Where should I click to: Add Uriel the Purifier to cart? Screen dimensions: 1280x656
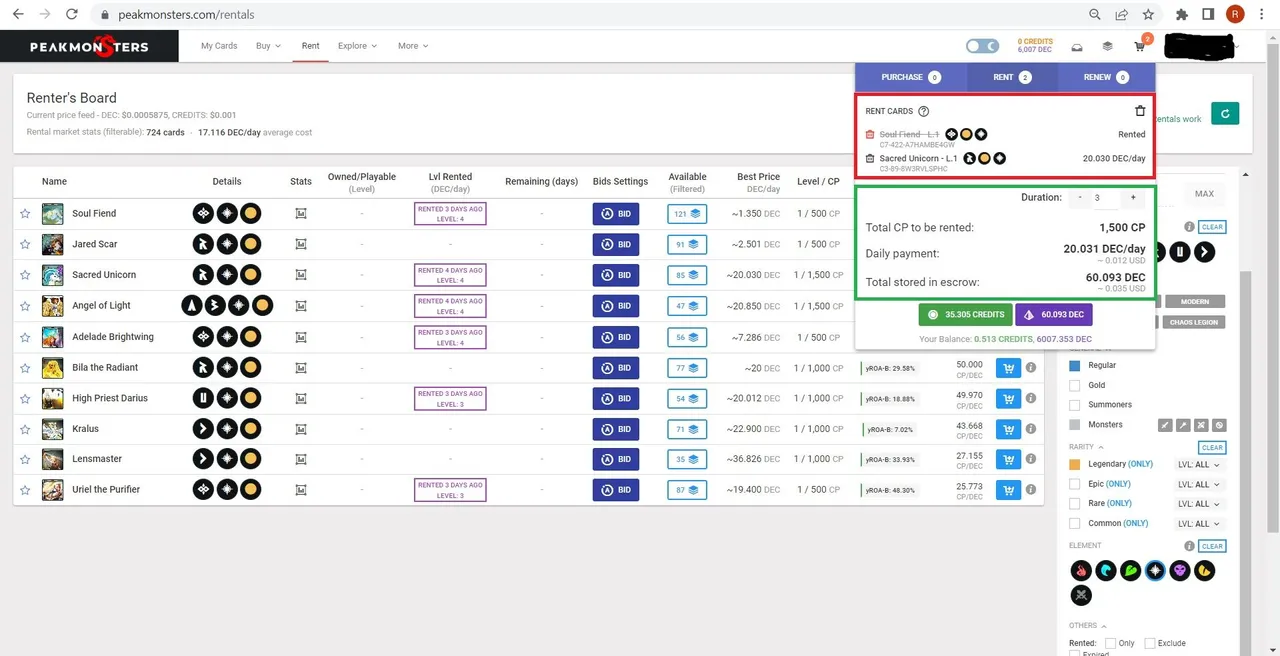1008,490
